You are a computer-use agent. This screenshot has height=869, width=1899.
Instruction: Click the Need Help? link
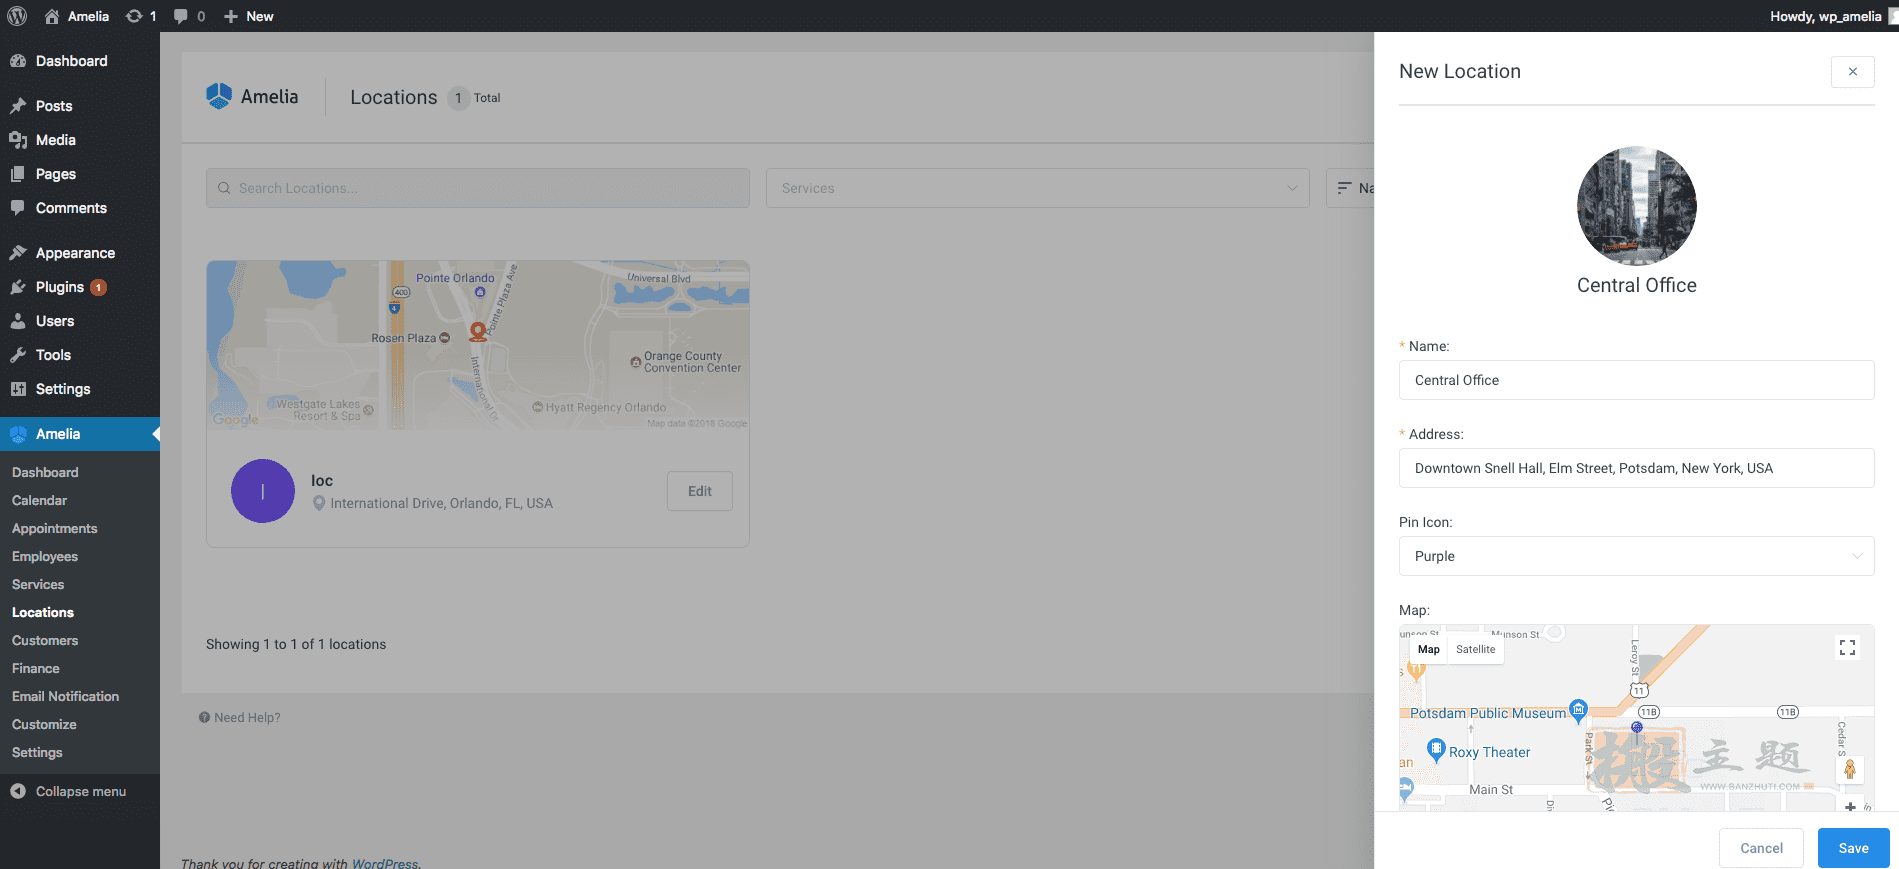pos(240,717)
